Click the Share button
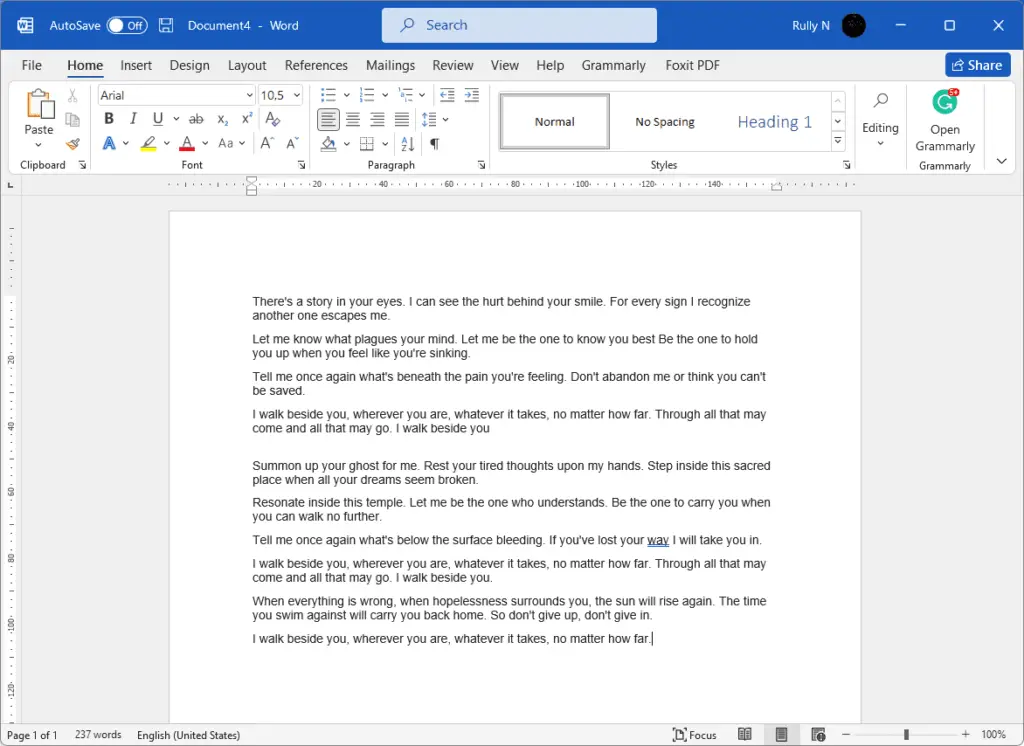This screenshot has width=1024, height=746. [977, 64]
